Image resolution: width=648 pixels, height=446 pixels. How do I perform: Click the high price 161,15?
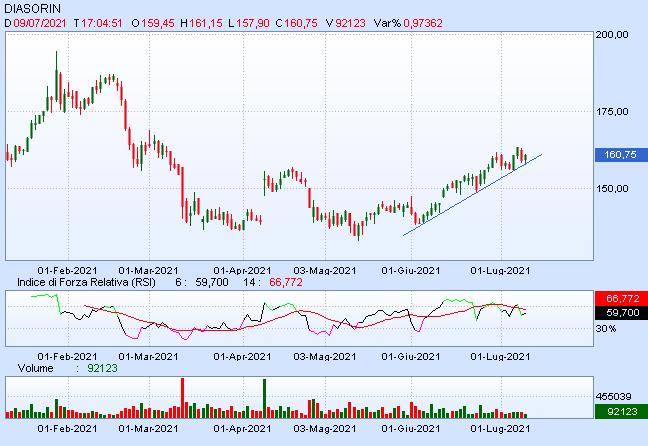point(206,23)
